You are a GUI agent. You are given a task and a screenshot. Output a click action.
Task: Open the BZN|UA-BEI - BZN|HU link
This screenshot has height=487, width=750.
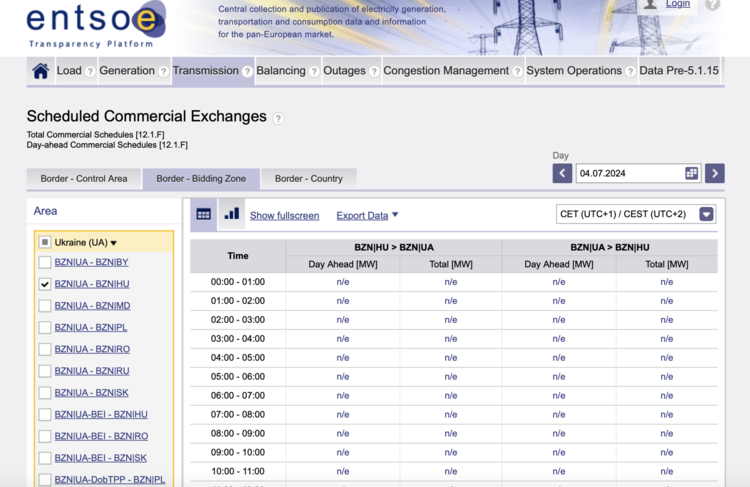(101, 415)
